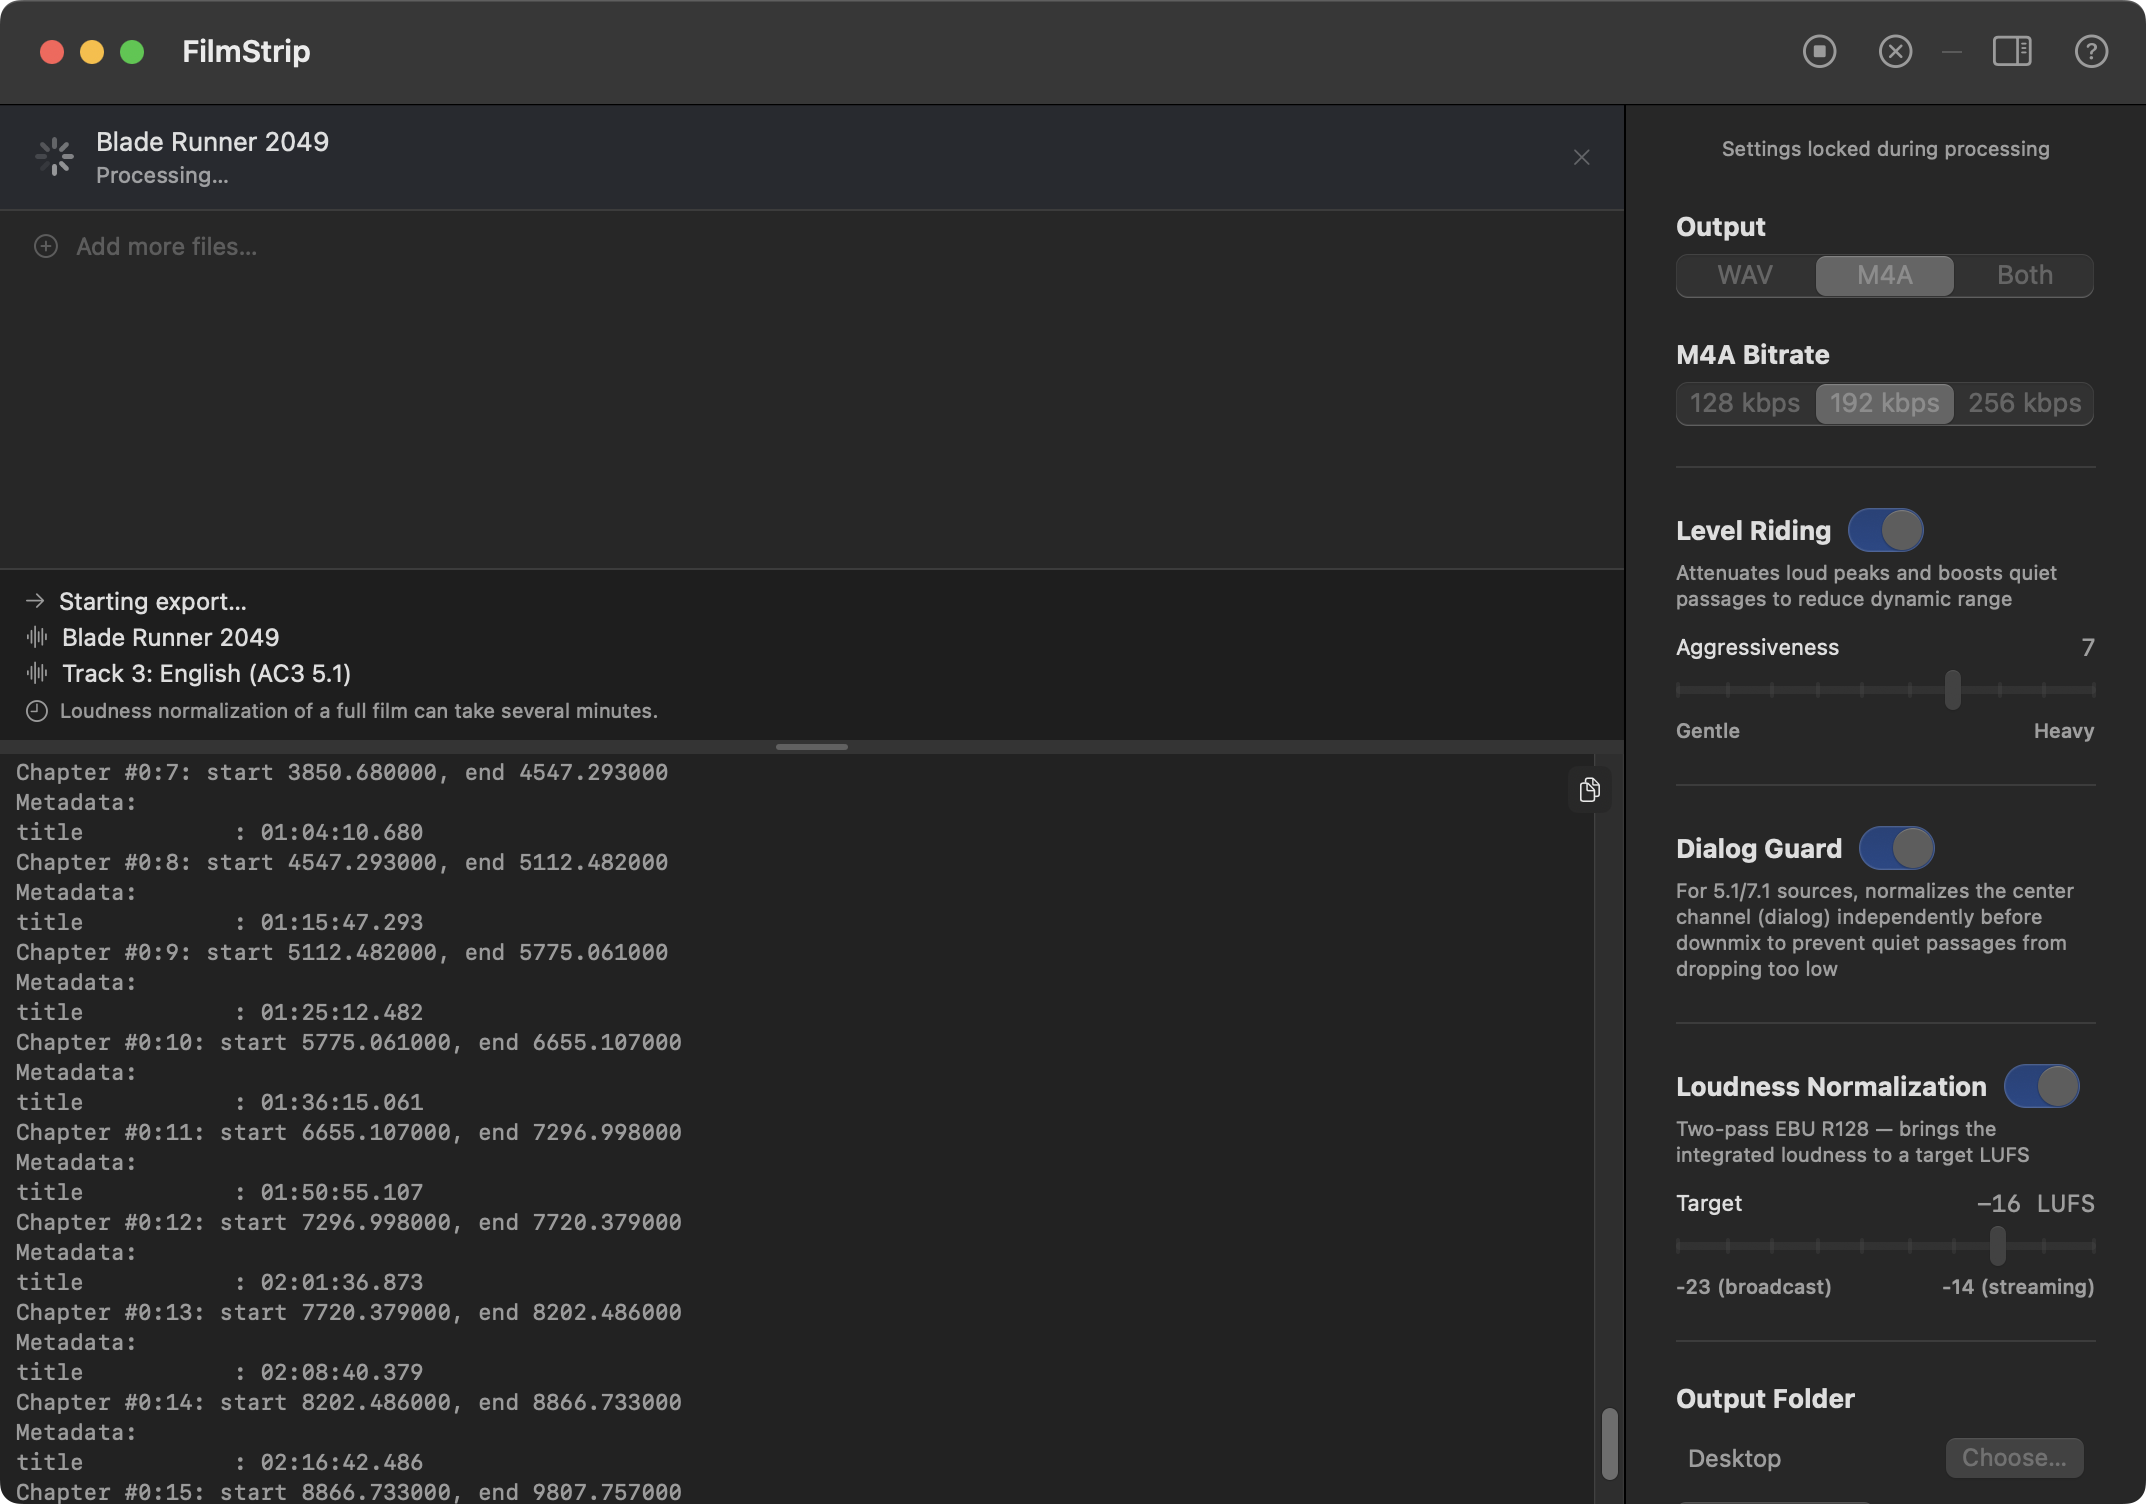This screenshot has height=1504, width=2146.
Task: Click the log panel resize handle
Action: [811, 746]
